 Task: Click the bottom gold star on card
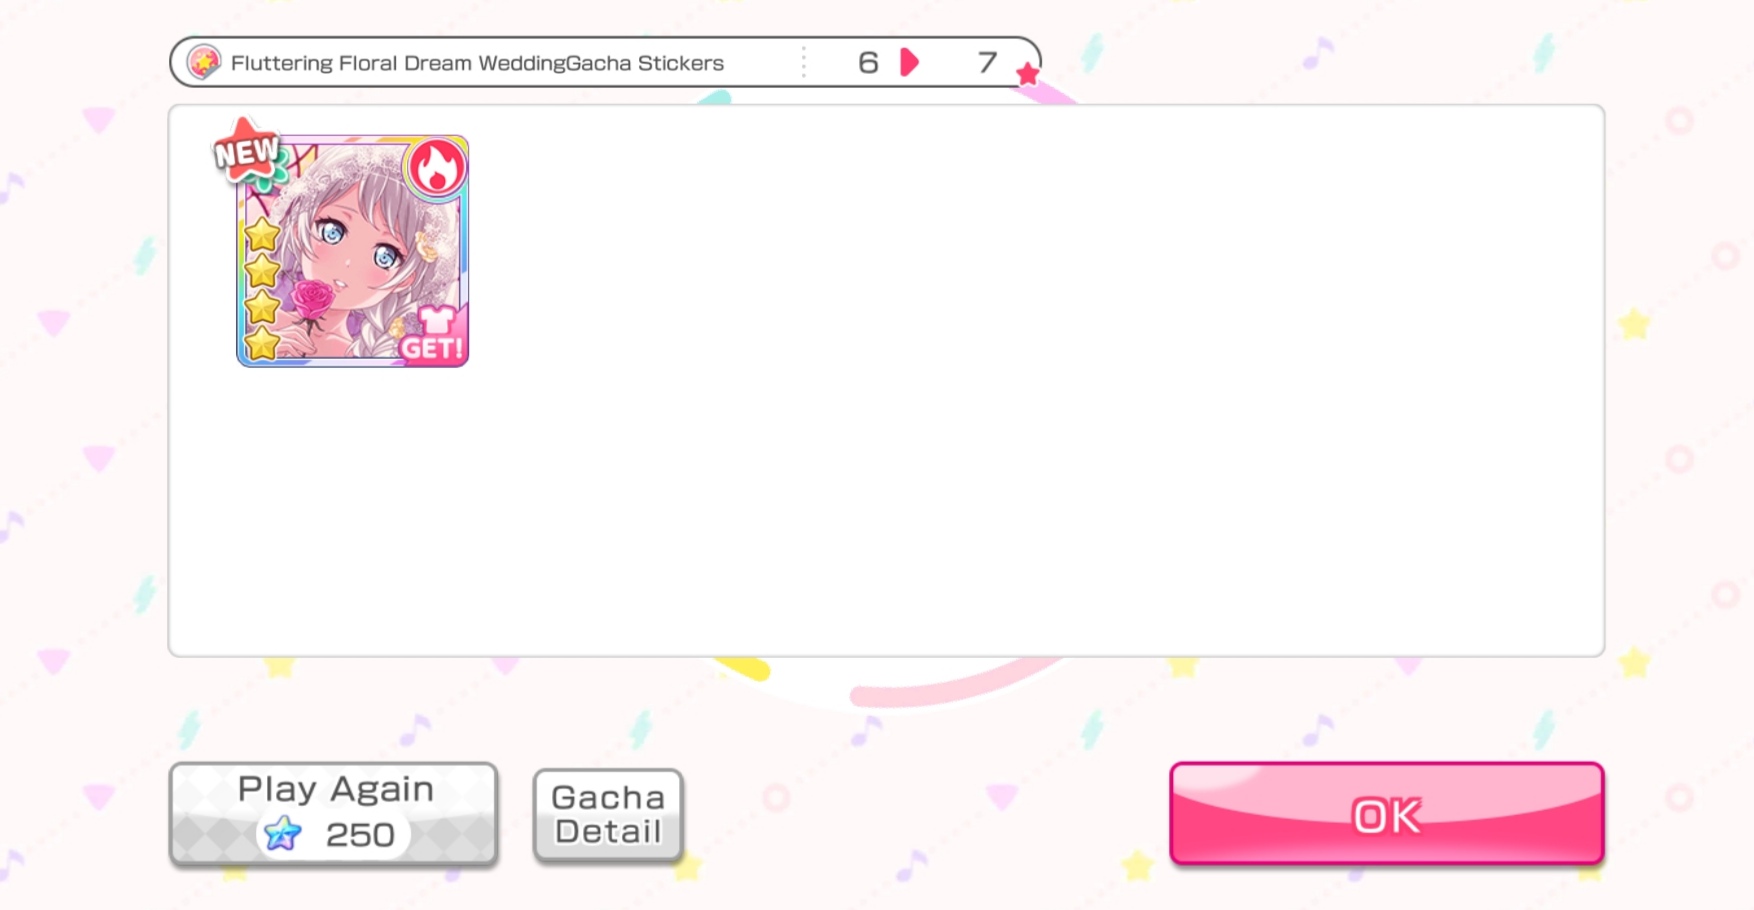pos(262,343)
